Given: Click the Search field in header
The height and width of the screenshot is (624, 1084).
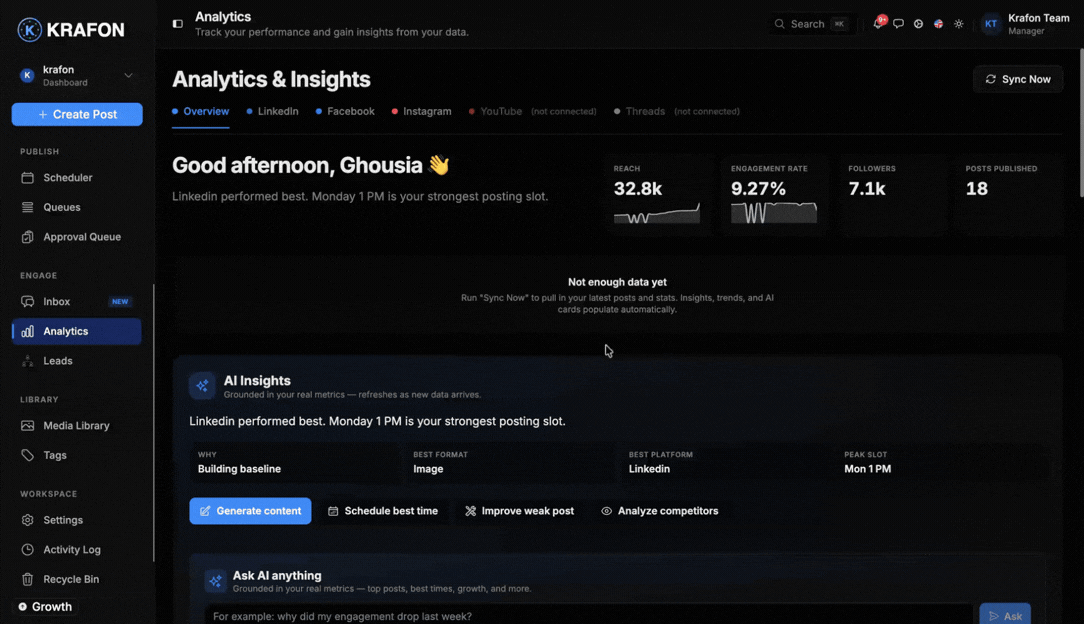Looking at the screenshot, I should pos(812,23).
